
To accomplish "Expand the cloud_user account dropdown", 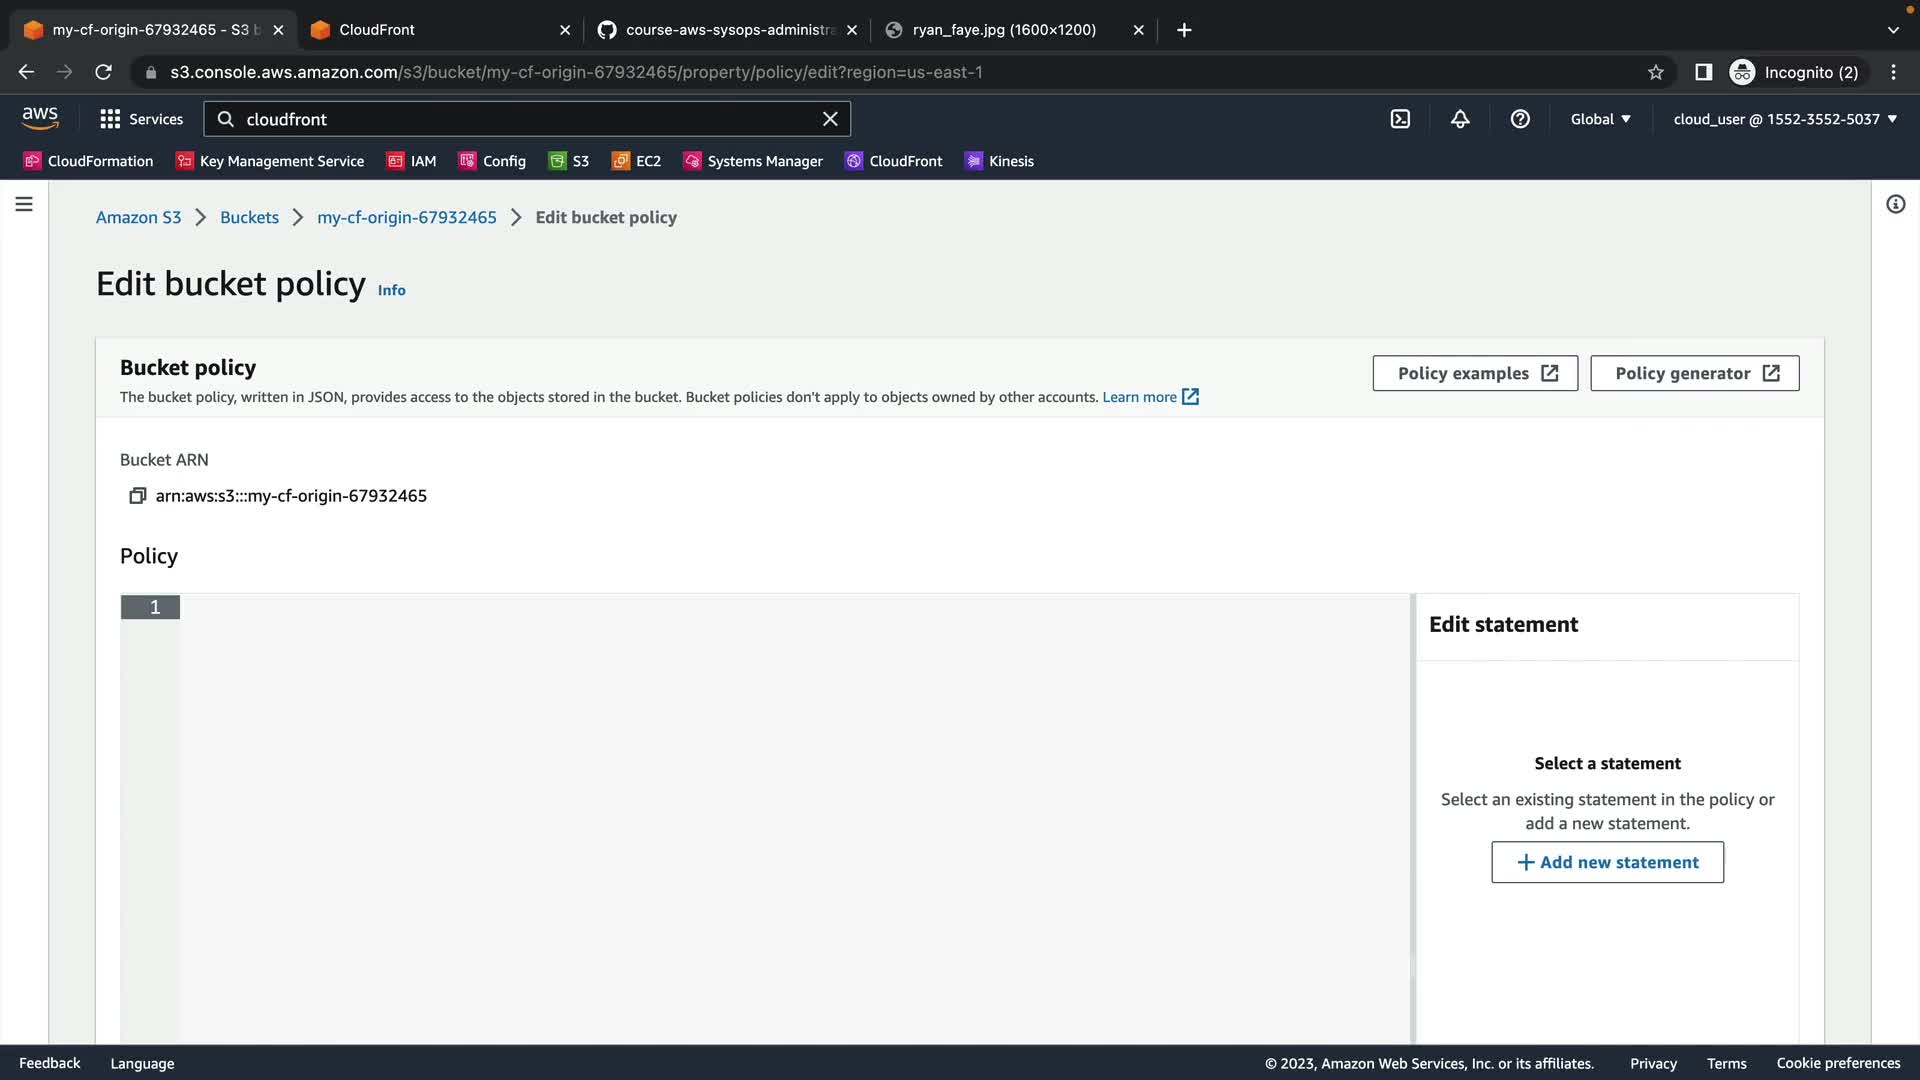I will 1785,119.
